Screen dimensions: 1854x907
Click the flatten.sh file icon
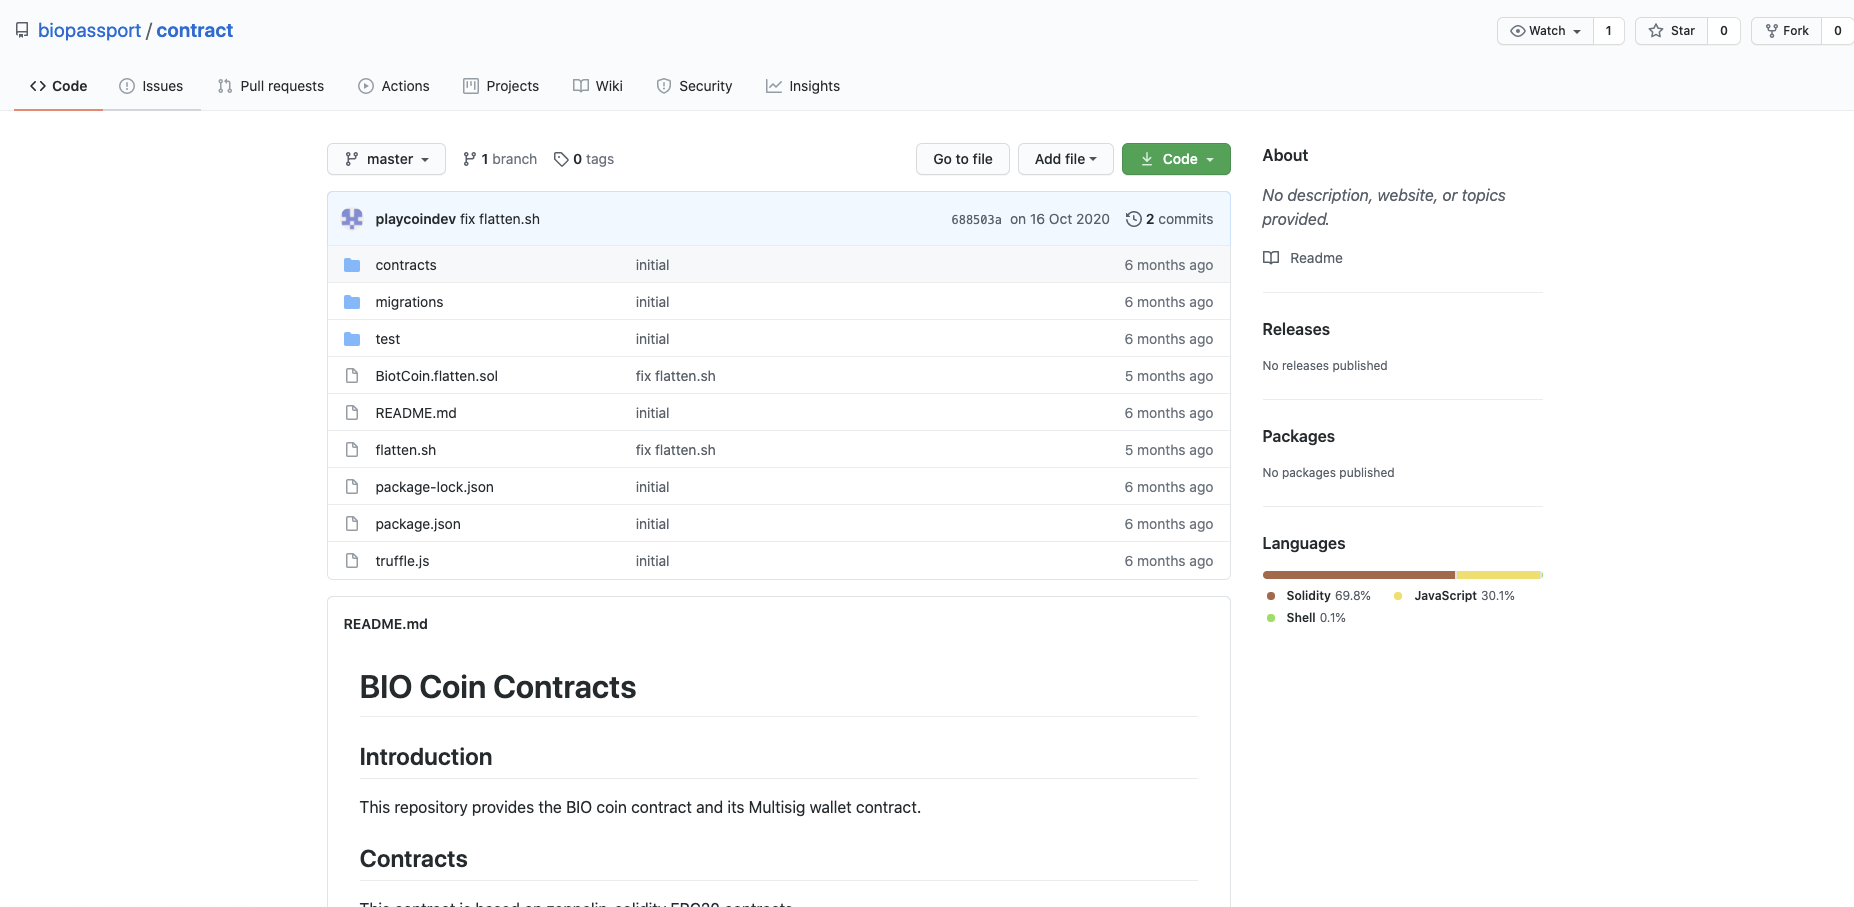click(x=352, y=450)
